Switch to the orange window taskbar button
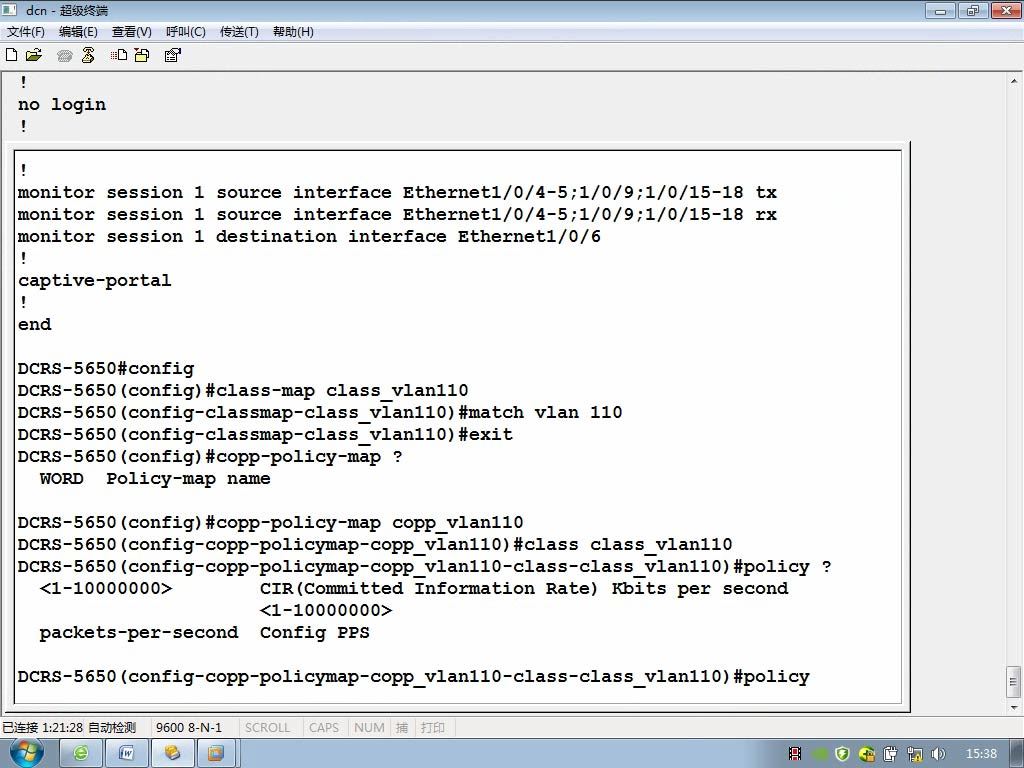Image resolution: width=1024 pixels, height=768 pixels. [216, 754]
